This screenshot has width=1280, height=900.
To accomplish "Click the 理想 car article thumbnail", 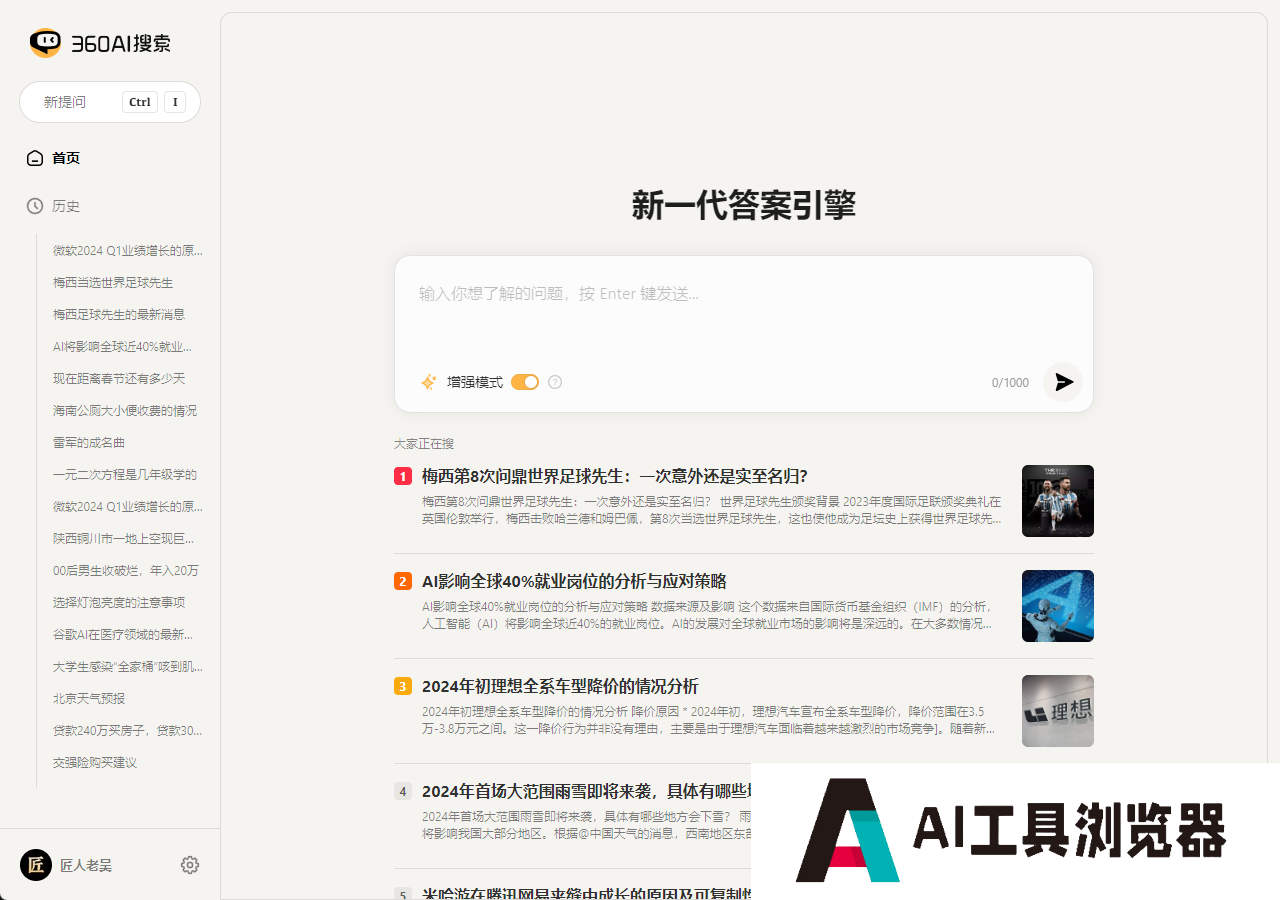I will click(x=1058, y=711).
